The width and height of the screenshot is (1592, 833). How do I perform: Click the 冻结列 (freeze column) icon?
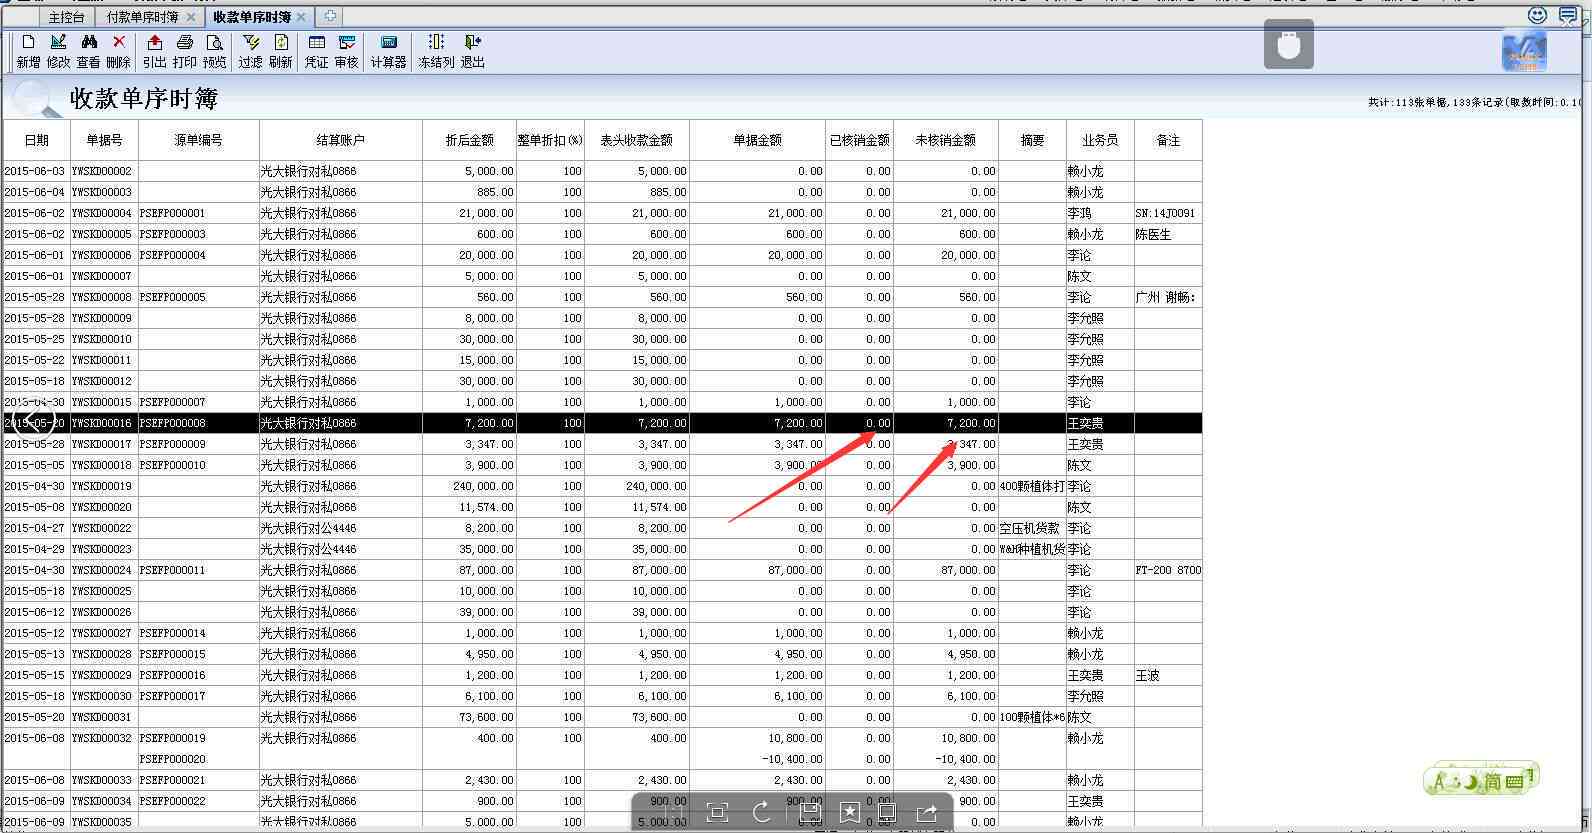436,50
